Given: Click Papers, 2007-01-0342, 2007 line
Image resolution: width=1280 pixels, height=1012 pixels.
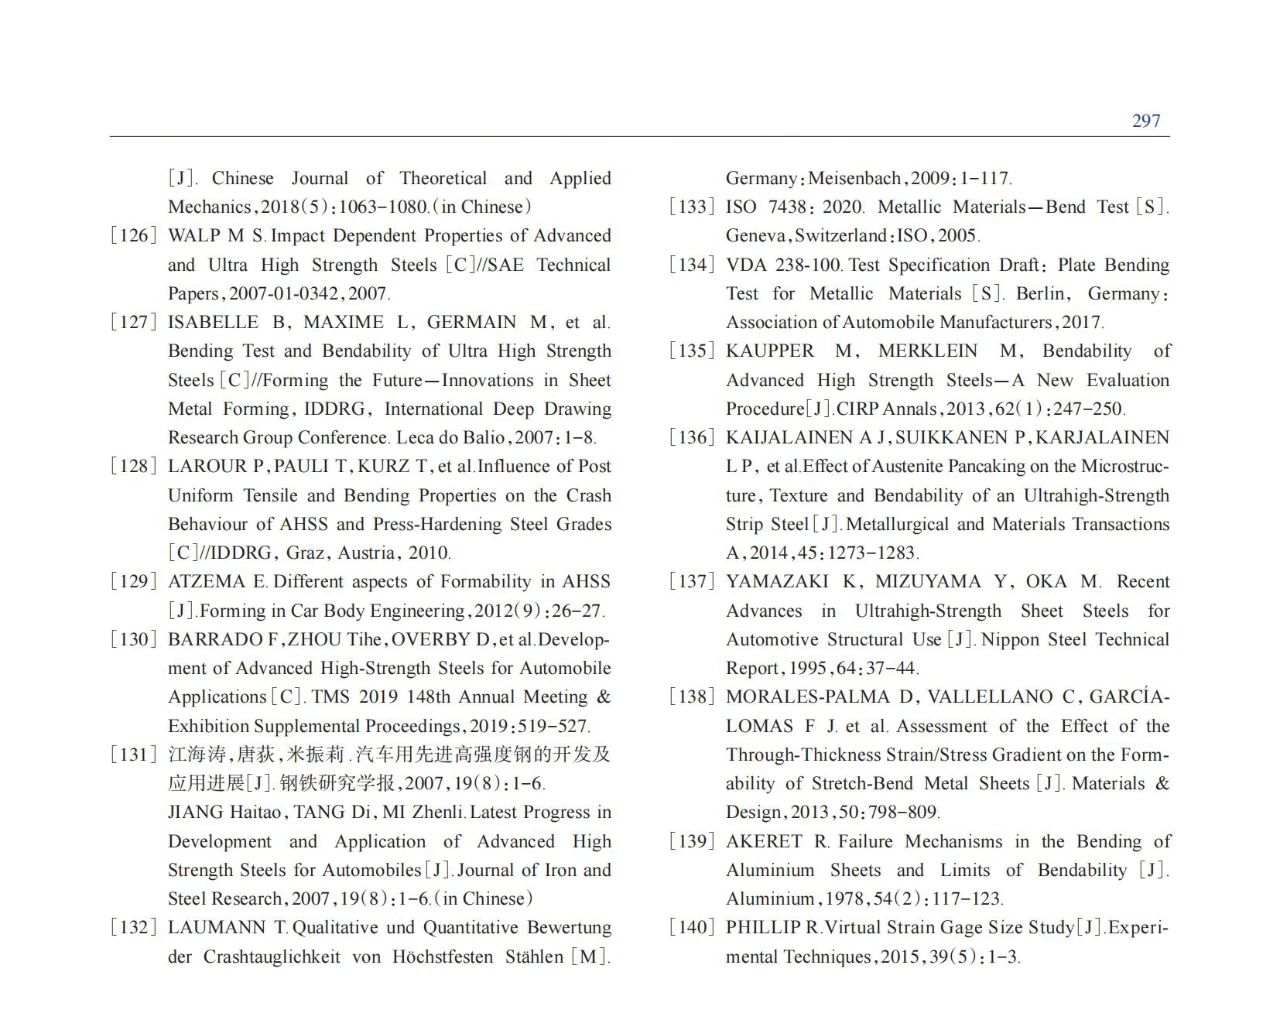Looking at the screenshot, I should click(x=279, y=294).
